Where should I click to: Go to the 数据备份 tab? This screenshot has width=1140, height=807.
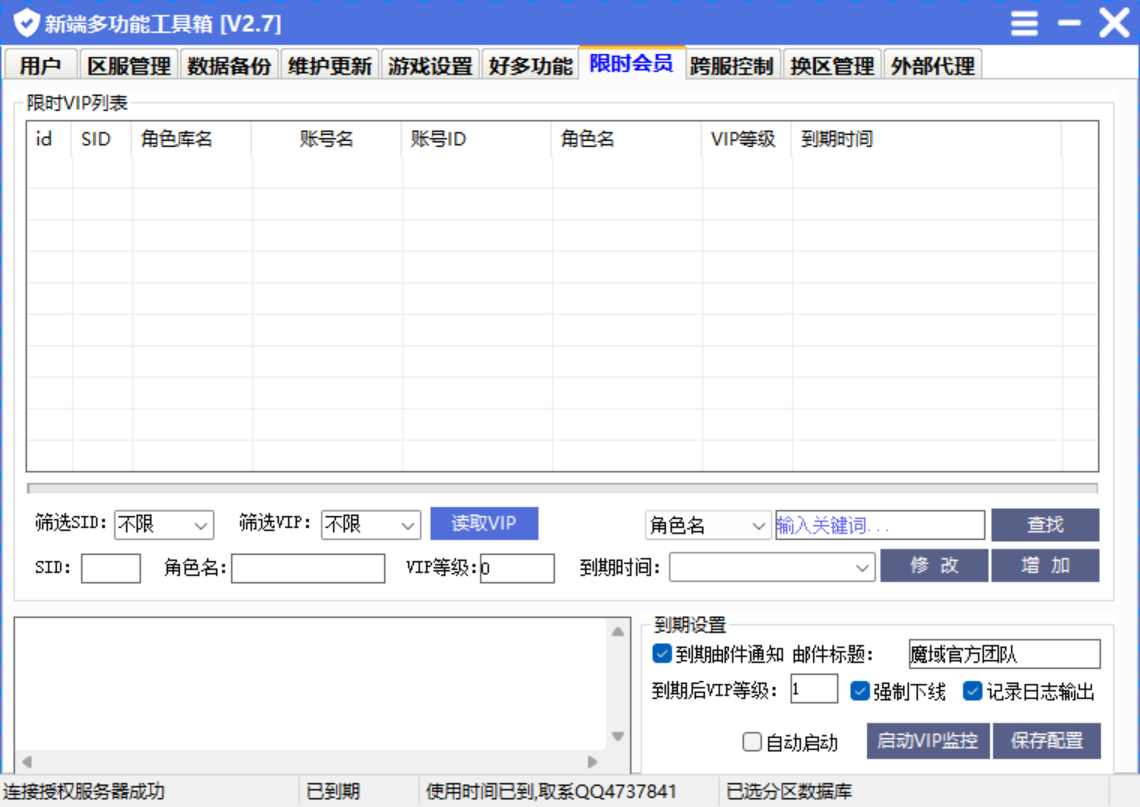pos(229,65)
